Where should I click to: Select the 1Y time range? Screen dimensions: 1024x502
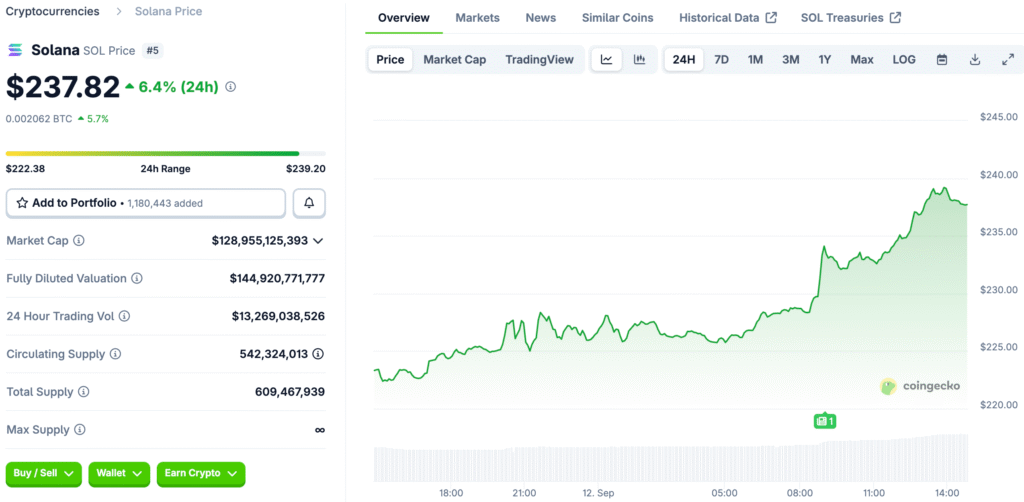point(825,60)
